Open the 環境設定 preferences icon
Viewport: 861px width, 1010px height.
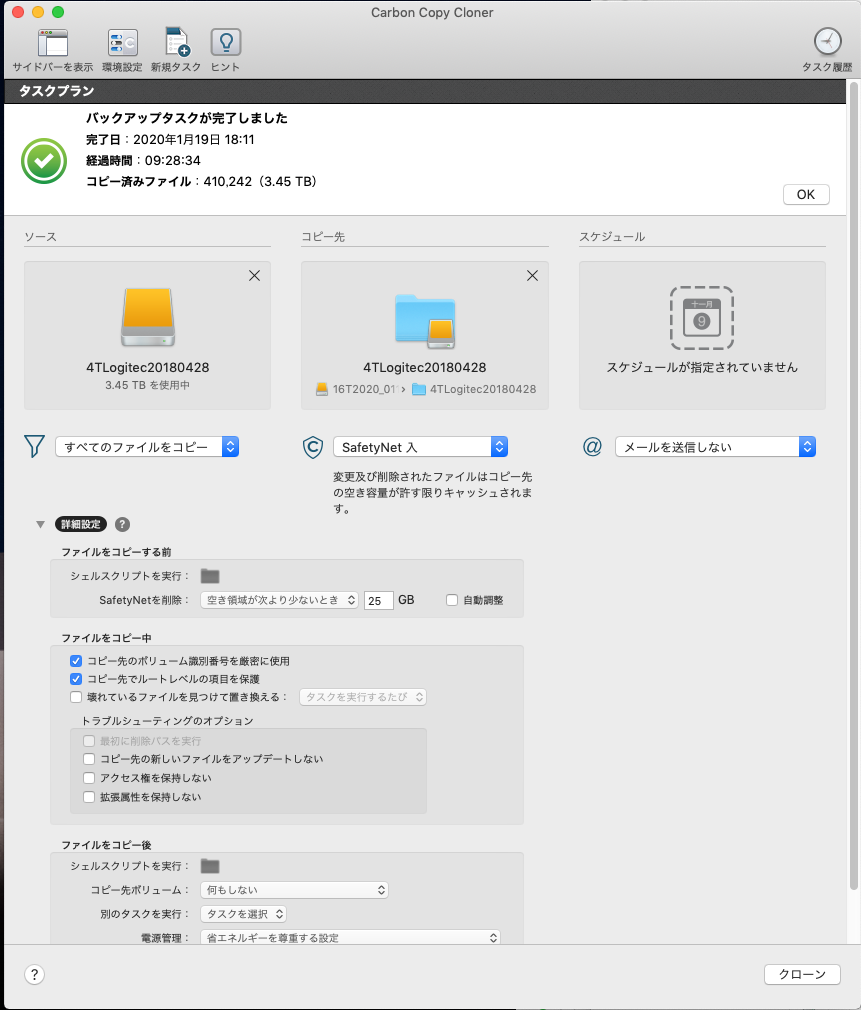(x=122, y=44)
